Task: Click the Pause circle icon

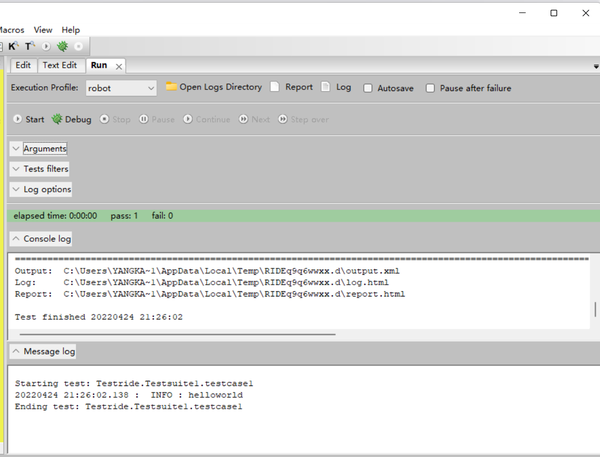Action: [143, 119]
